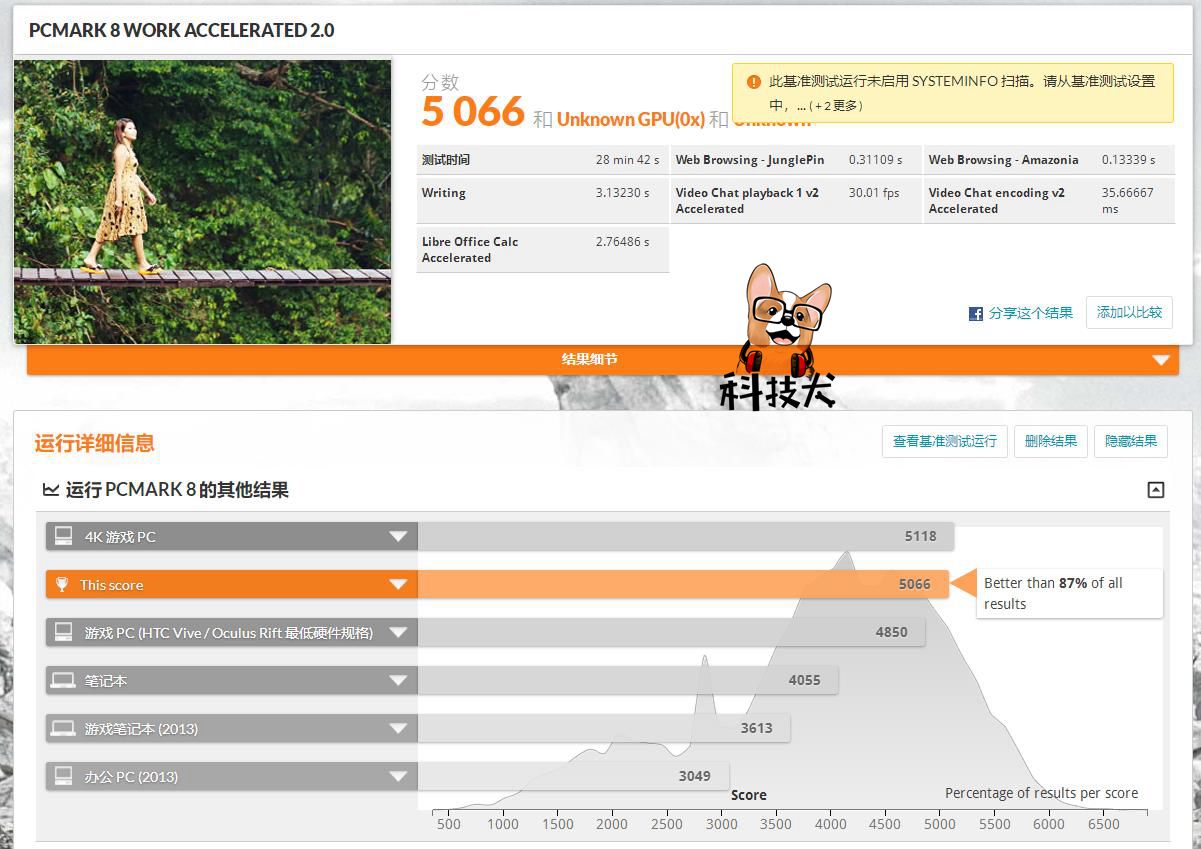Click PCMARK 8 WORK ACCELERATED 2.0 title
The image size is (1201, 849).
181,30
